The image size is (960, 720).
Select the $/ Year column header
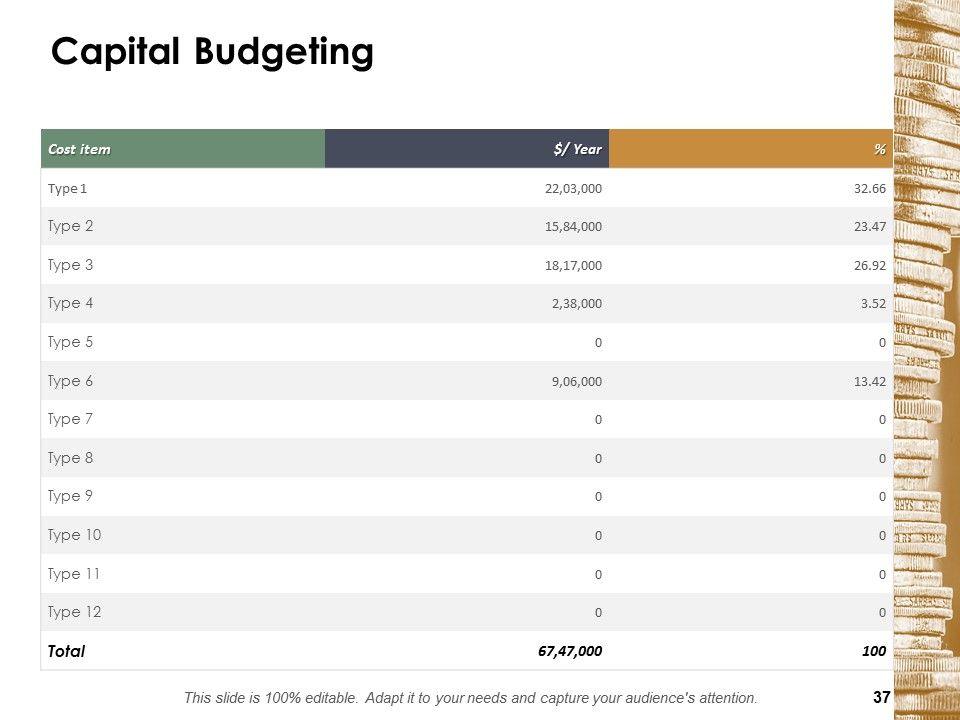coord(577,149)
